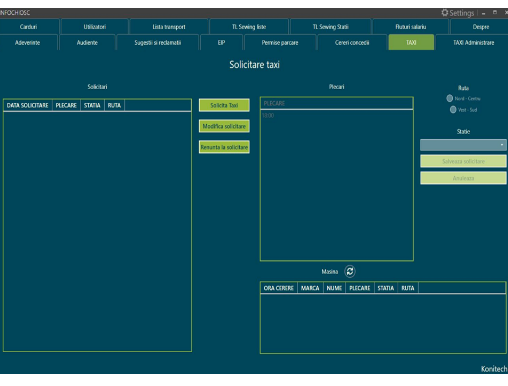508x386 pixels.
Task: Select the Vest - Sud route radio button
Action: tap(453, 110)
